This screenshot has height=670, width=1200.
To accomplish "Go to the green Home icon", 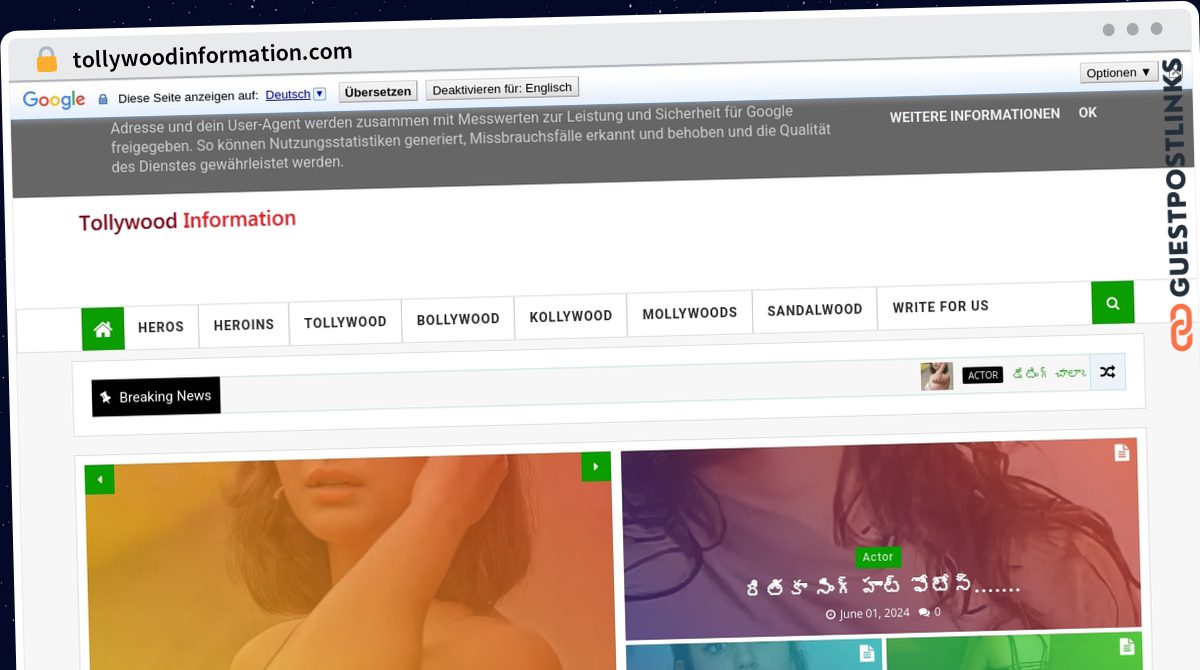I will click(103, 328).
